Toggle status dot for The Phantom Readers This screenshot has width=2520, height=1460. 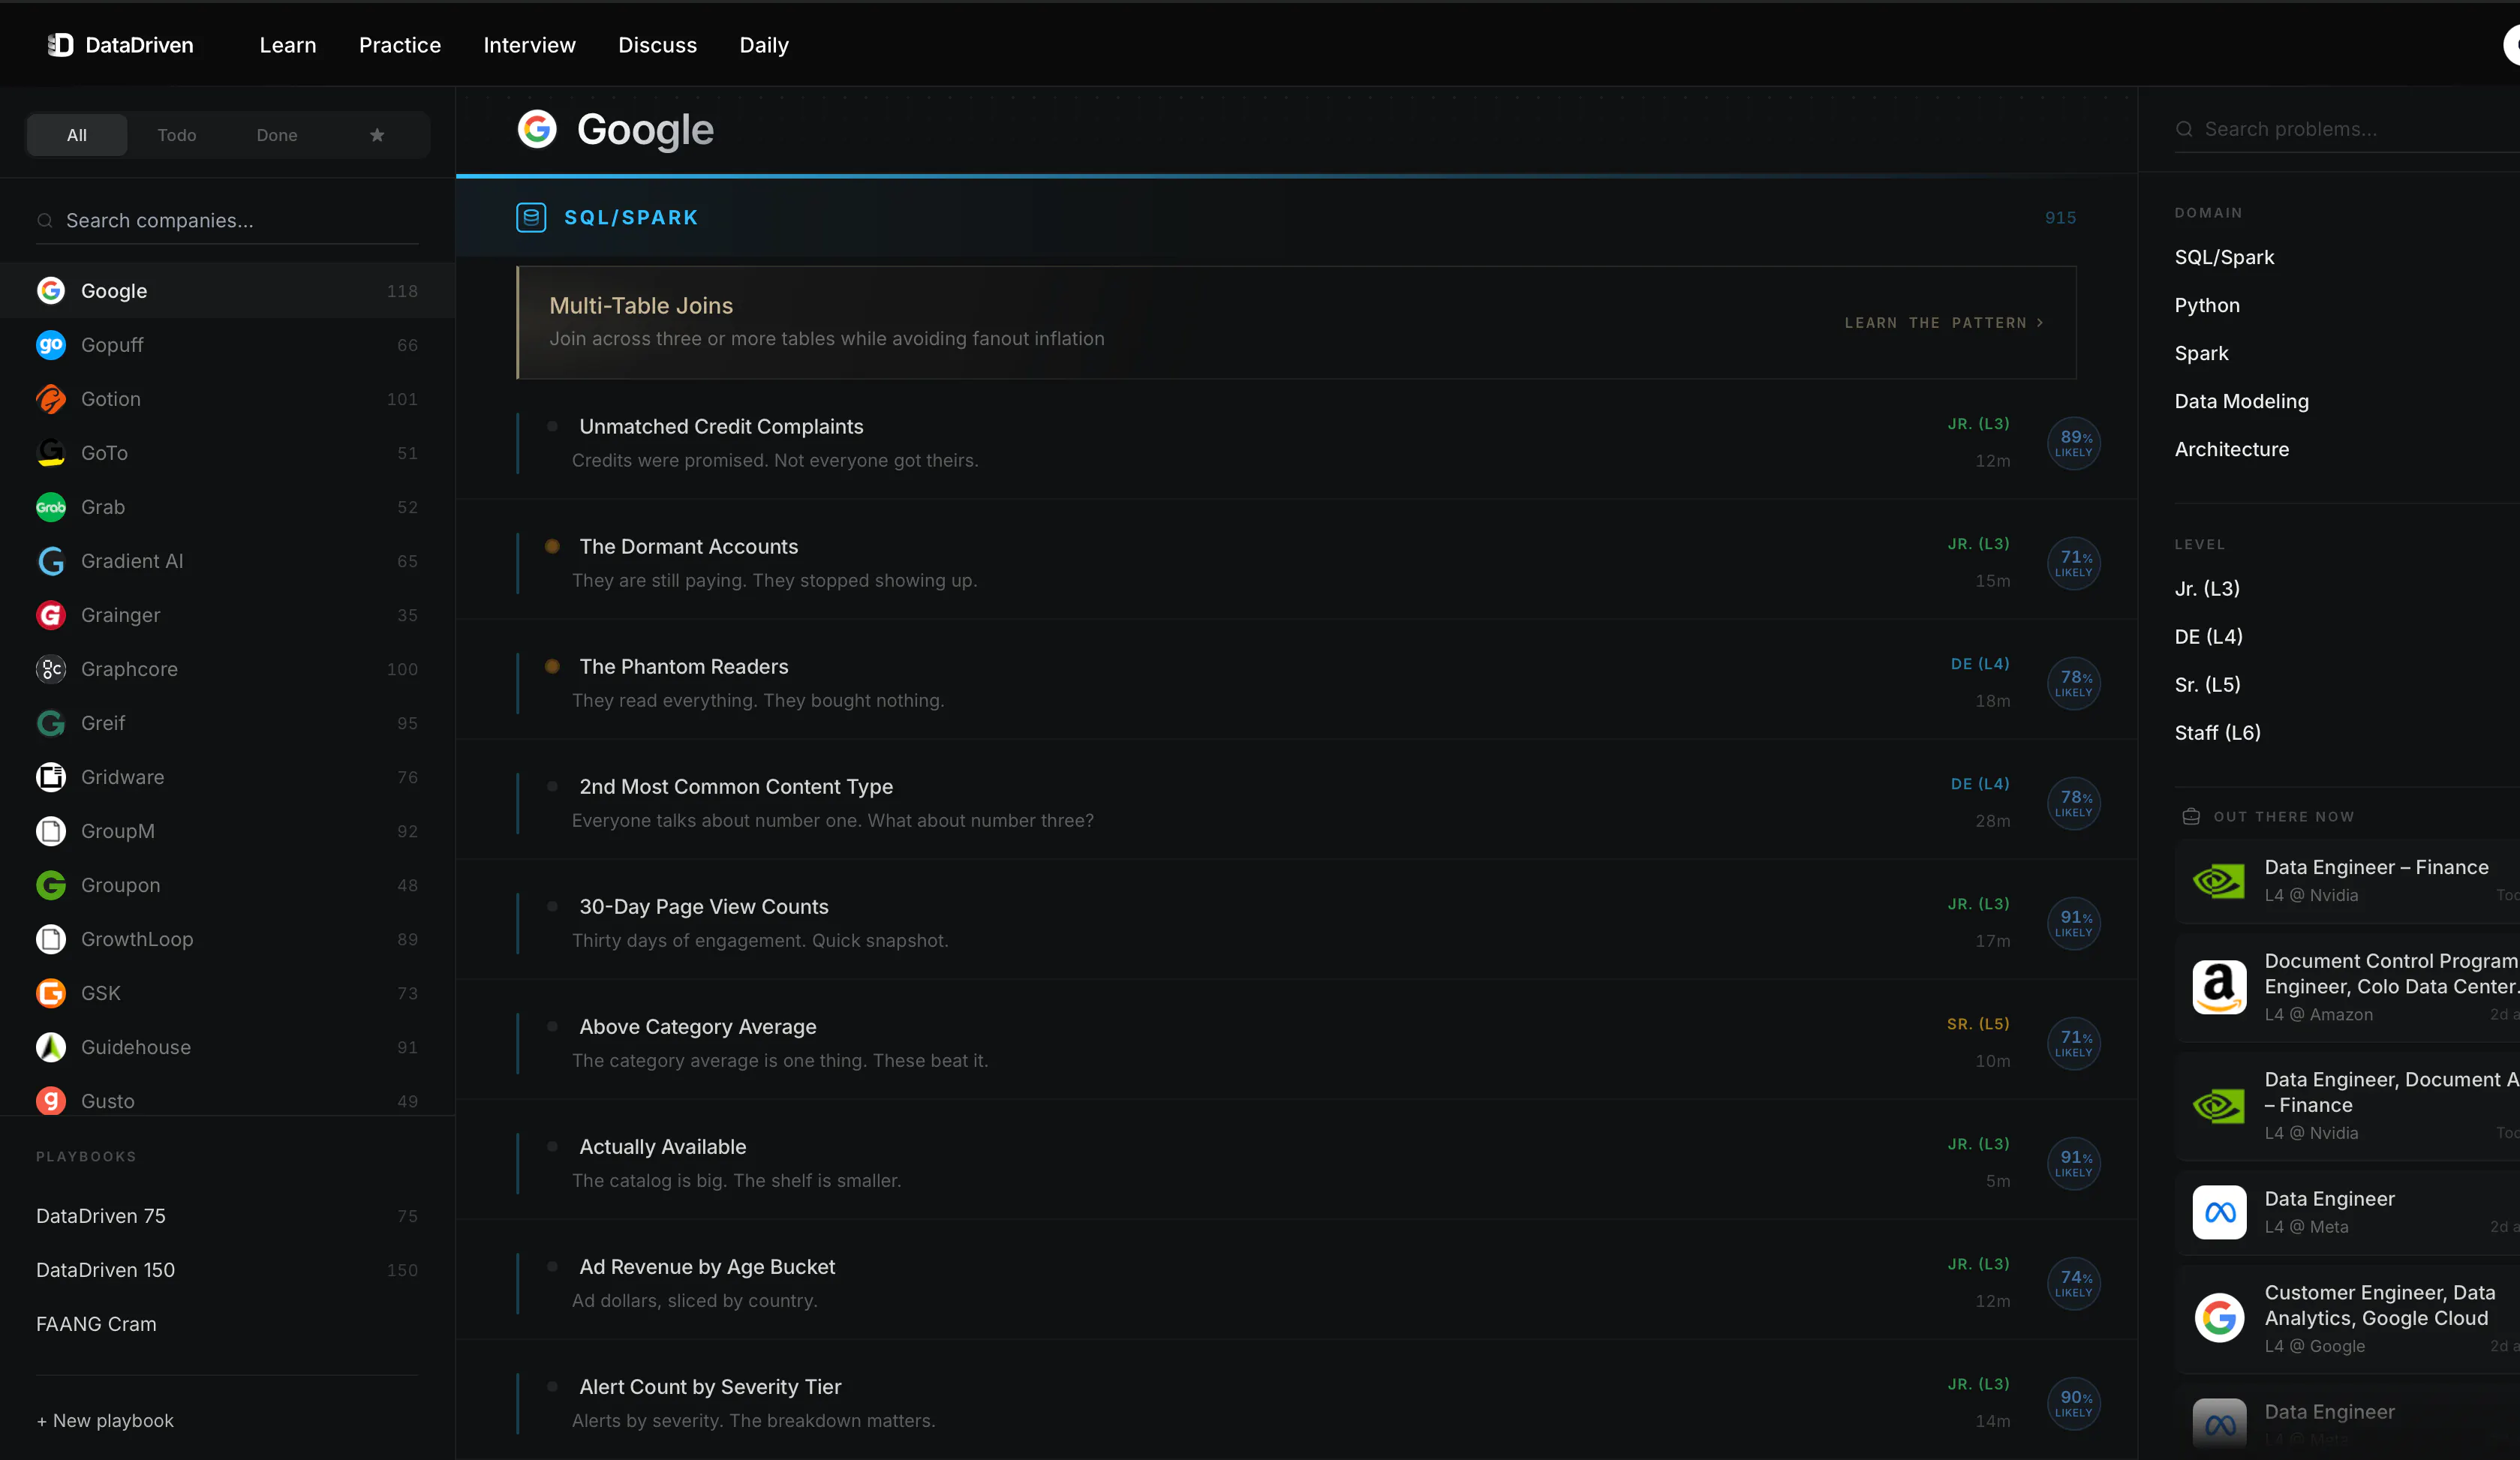click(552, 667)
